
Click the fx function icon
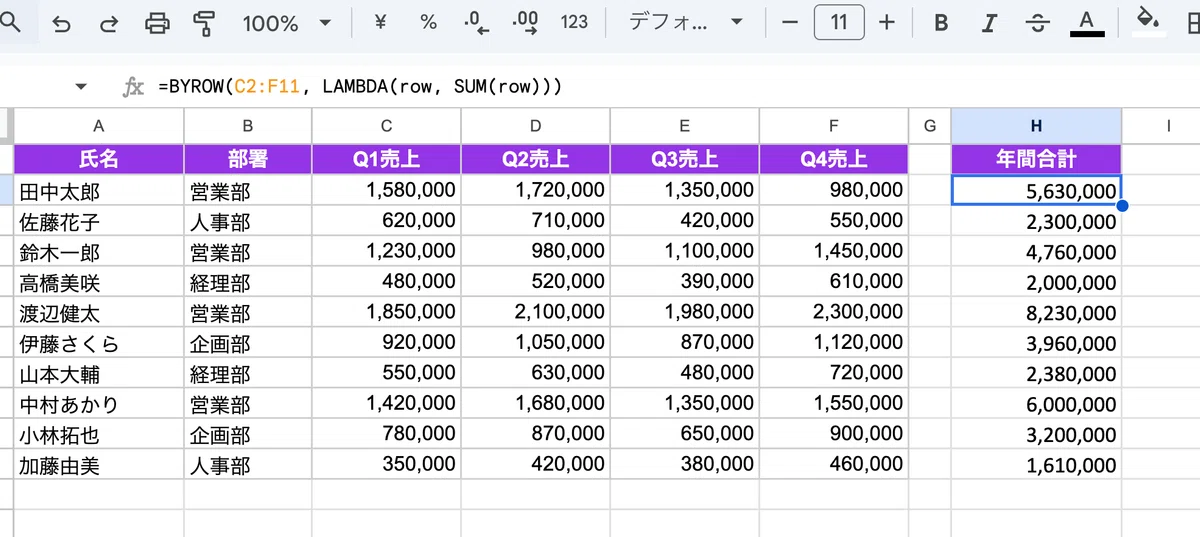coord(133,87)
